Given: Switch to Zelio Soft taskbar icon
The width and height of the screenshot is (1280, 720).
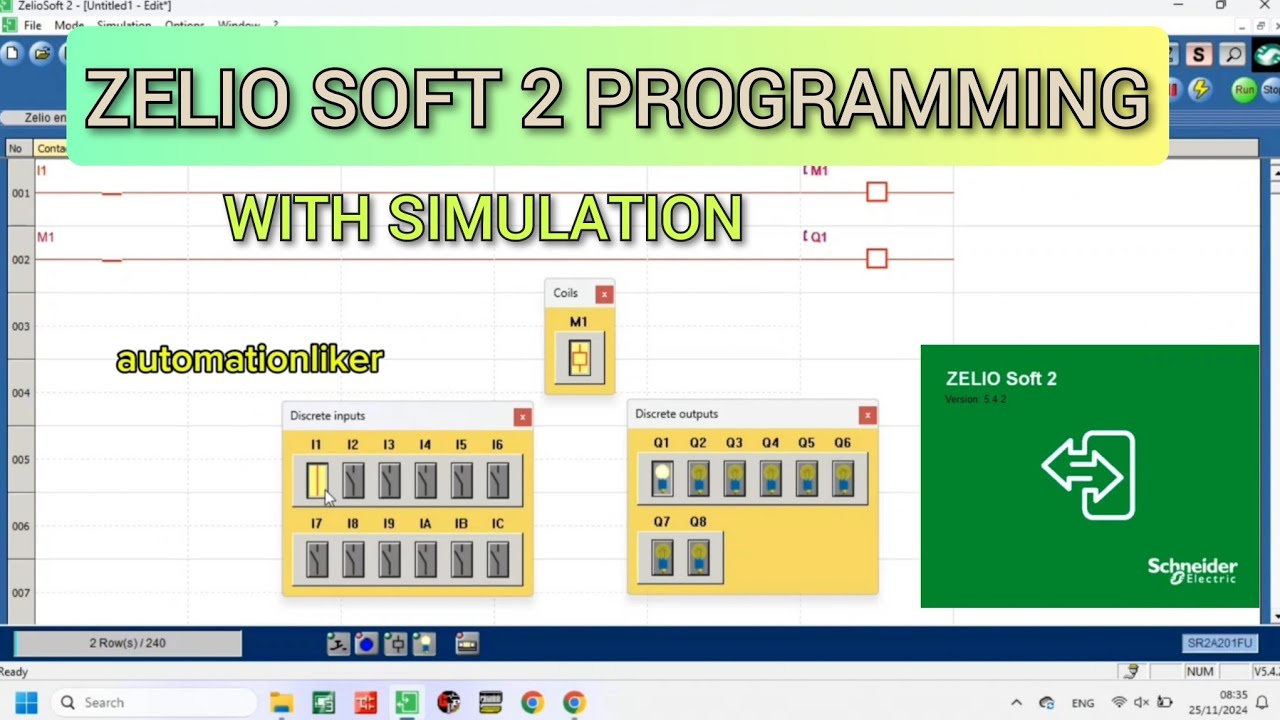Looking at the screenshot, I should (x=406, y=703).
